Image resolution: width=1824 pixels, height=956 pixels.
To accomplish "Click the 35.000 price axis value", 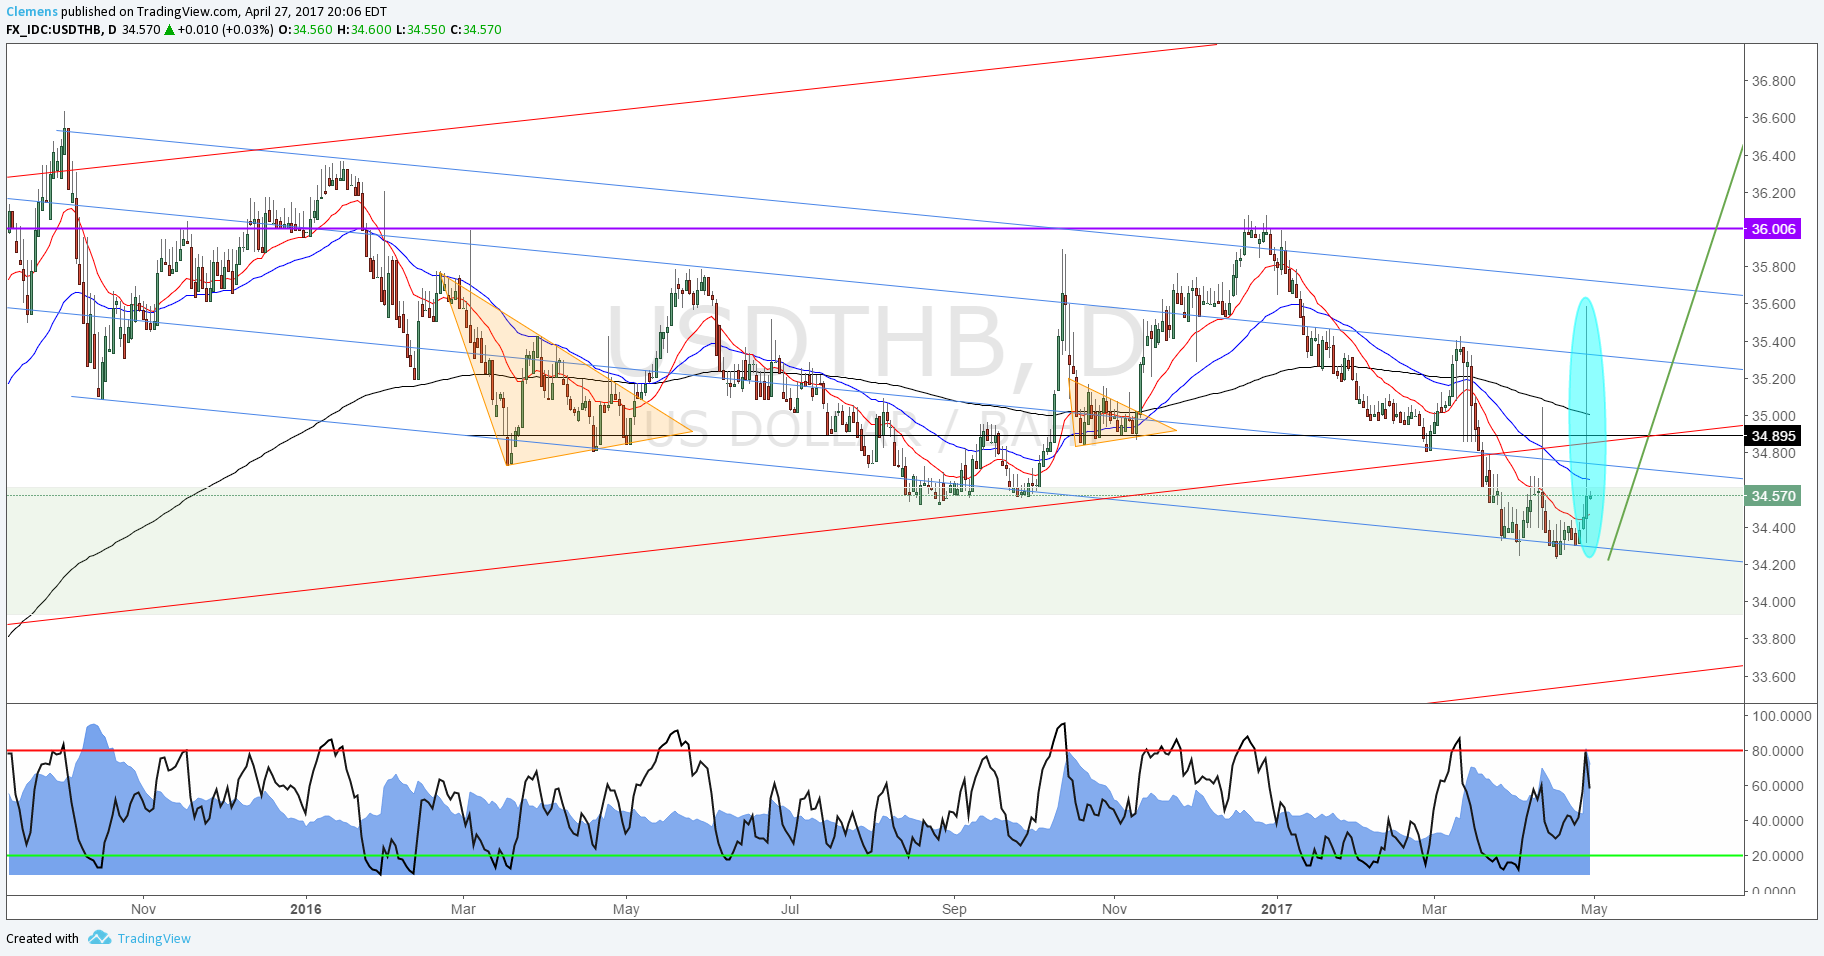I will pos(1773,416).
